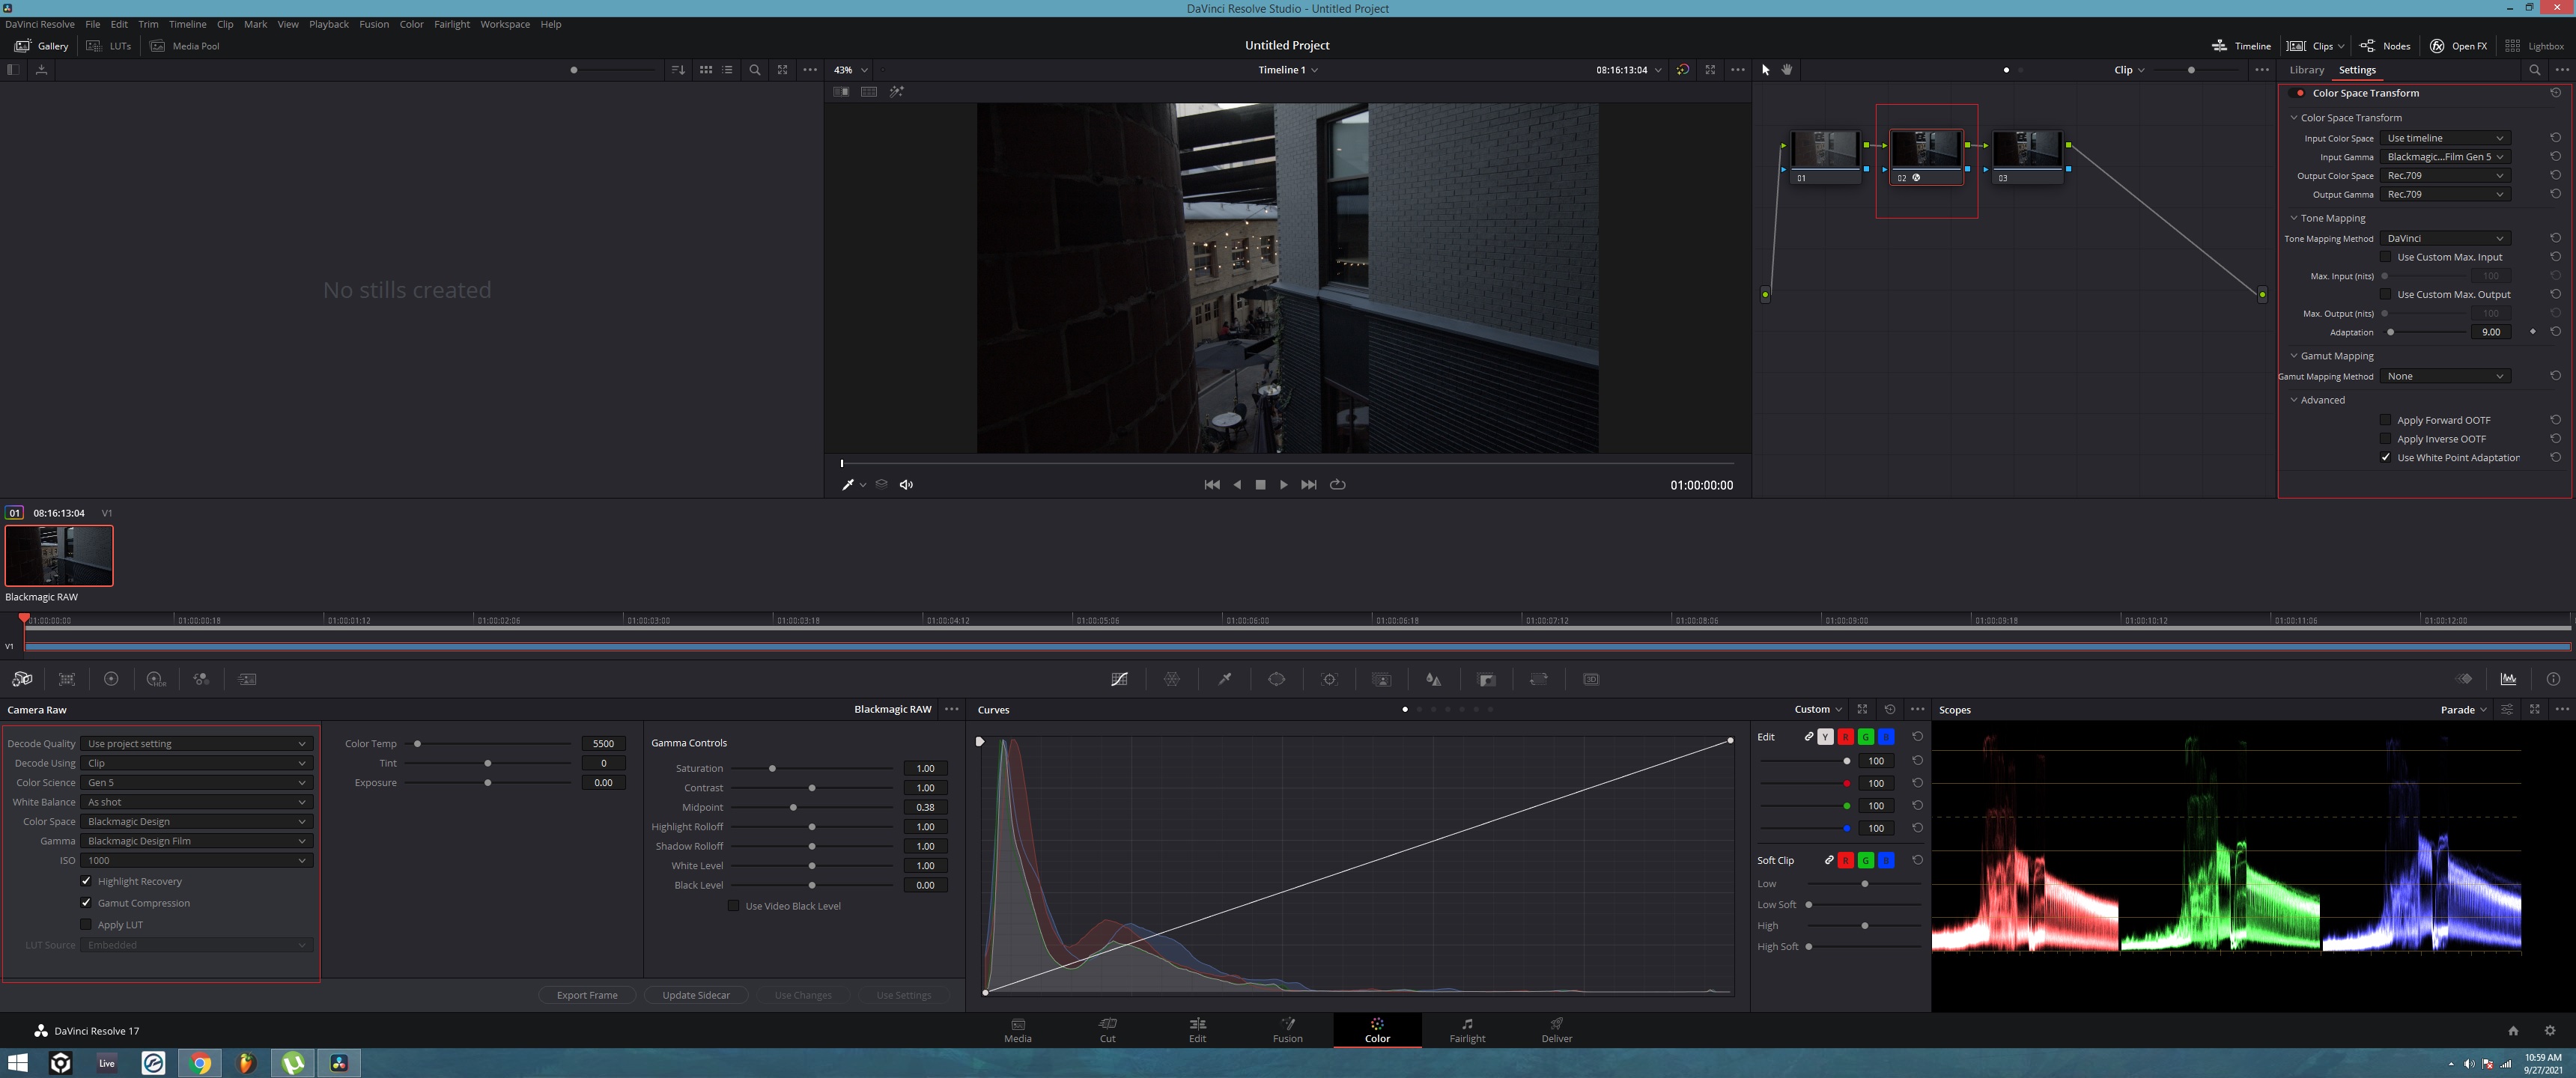Click Export Frame button
2576x1078 pixels.
tap(587, 995)
